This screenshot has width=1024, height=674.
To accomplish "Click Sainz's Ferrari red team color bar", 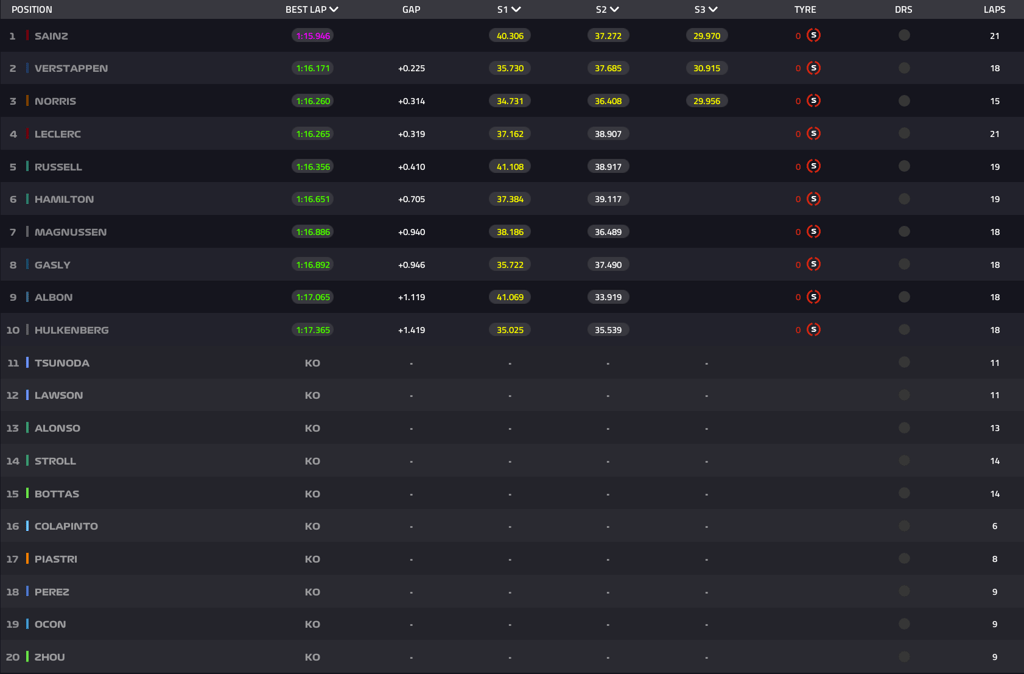I will [x=27, y=35].
